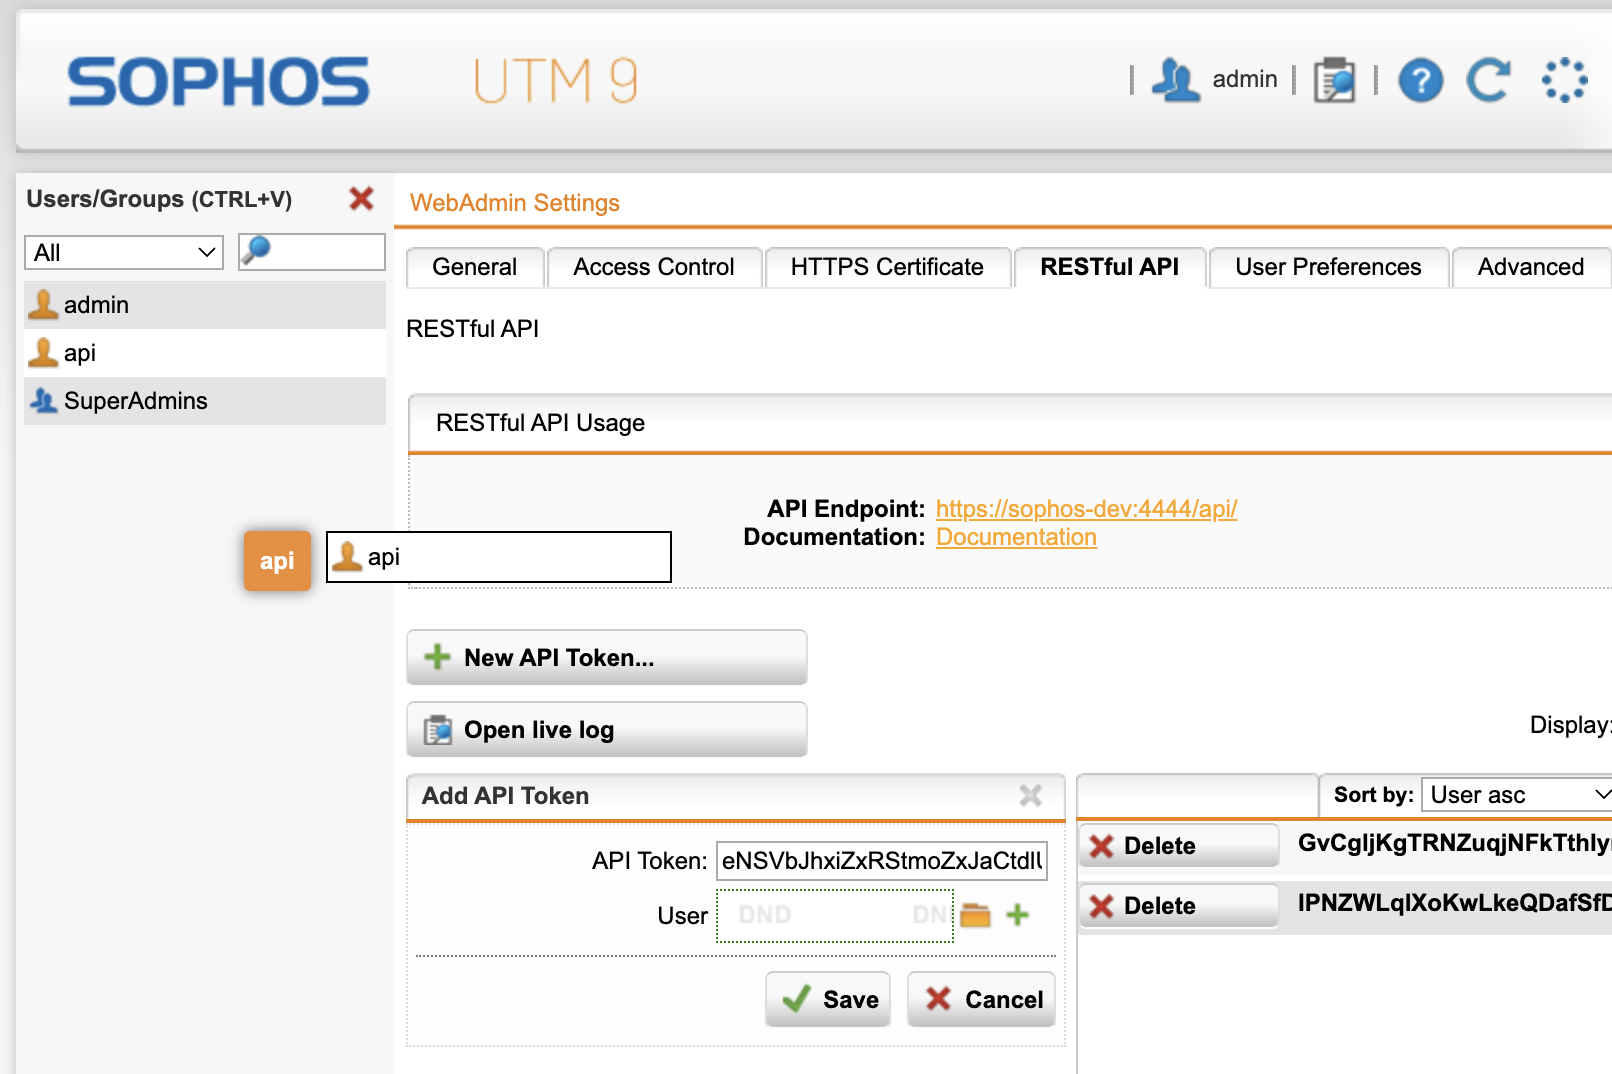Click the New API Token button
The image size is (1612, 1074).
pyautogui.click(x=606, y=658)
